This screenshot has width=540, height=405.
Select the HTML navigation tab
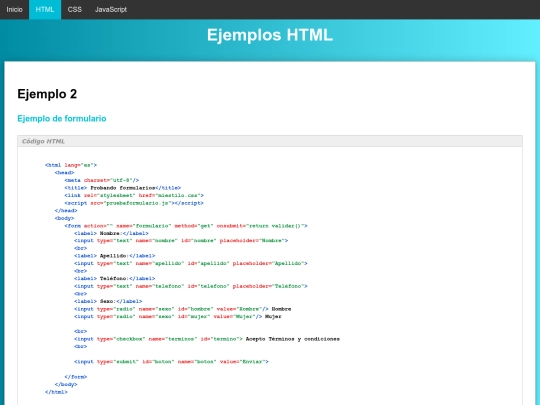pyautogui.click(x=45, y=9)
